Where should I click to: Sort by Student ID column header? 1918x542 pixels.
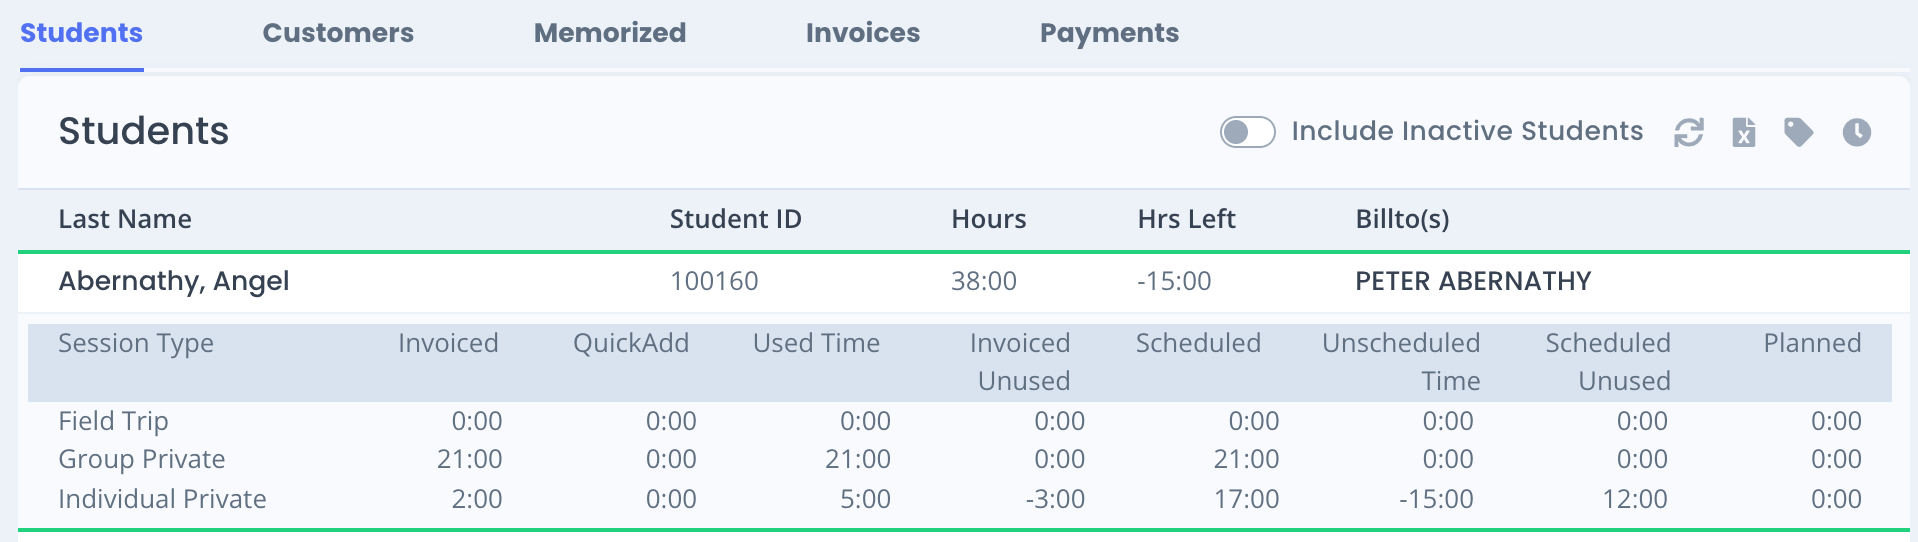point(736,219)
